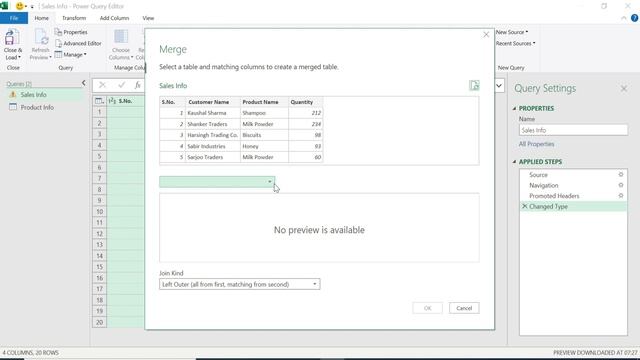
Task: Open the second table selection dropdown
Action: (217, 182)
